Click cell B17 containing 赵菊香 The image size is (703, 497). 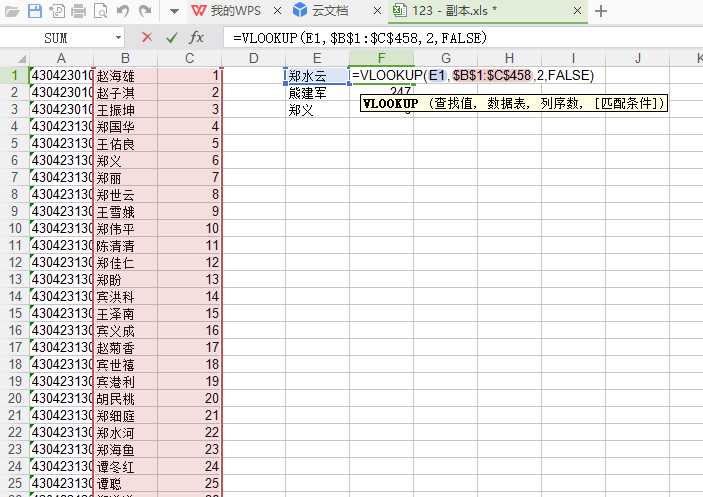[126, 348]
